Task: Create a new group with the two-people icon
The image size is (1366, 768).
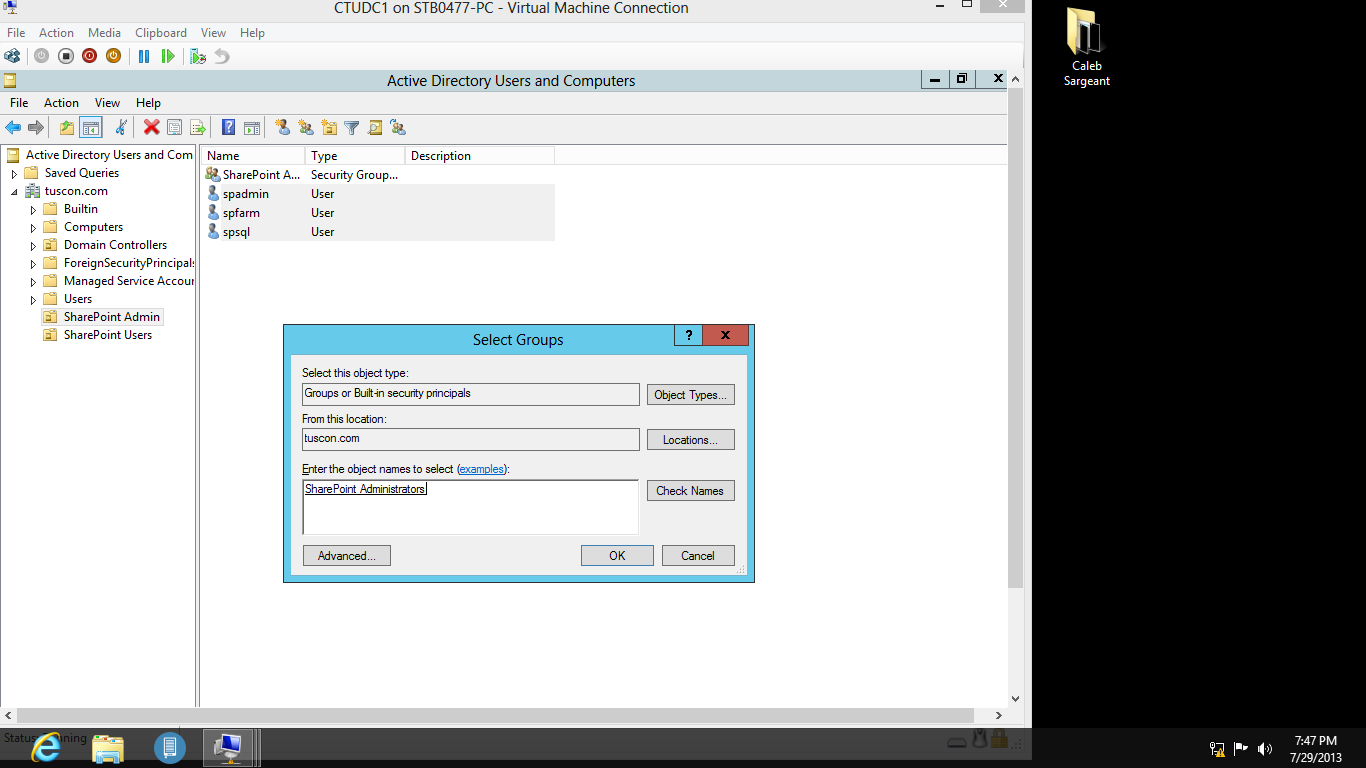Action: pos(306,127)
